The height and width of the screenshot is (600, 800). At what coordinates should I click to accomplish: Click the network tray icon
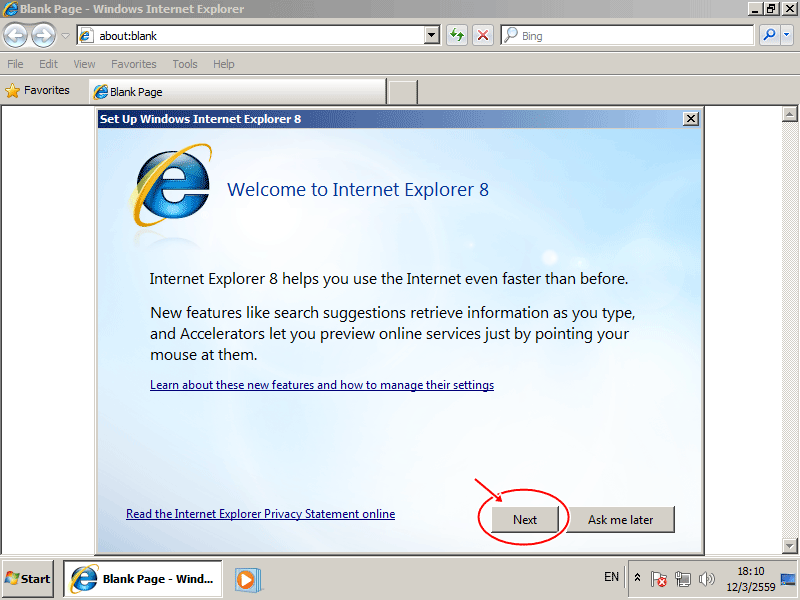[683, 579]
